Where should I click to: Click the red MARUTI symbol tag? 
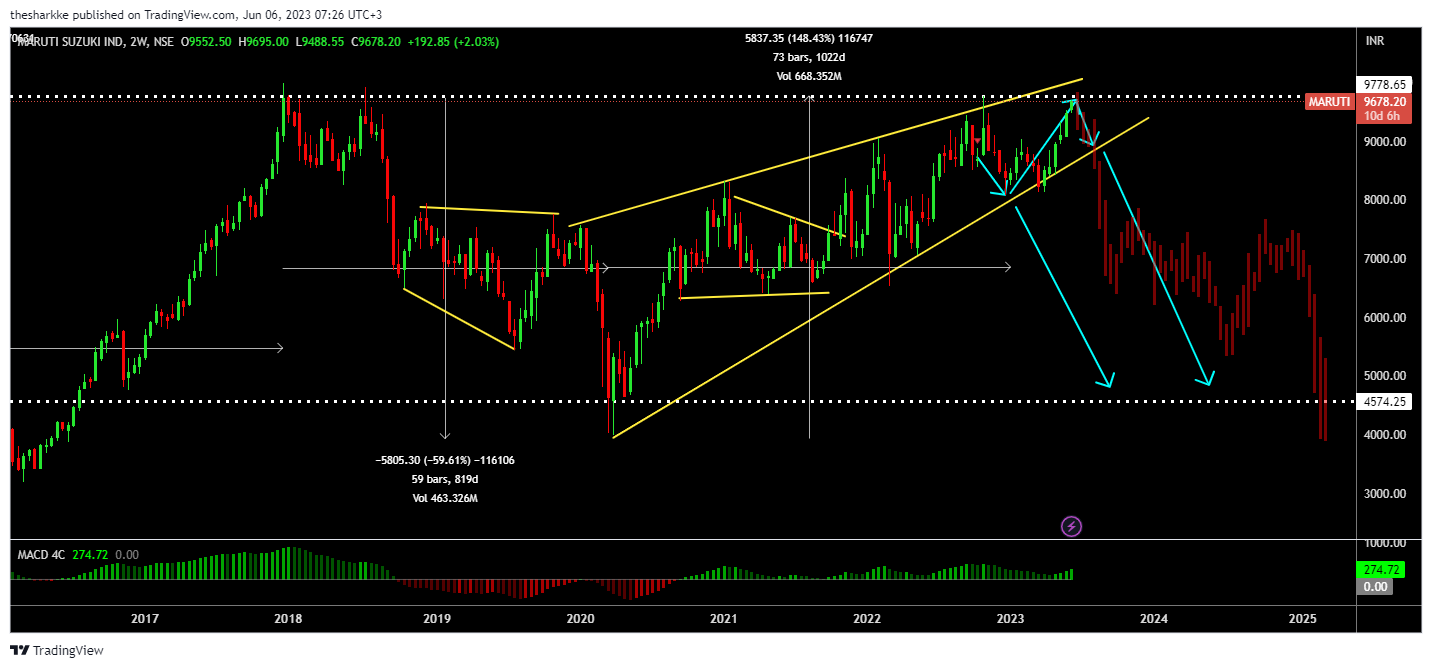coord(1329,101)
